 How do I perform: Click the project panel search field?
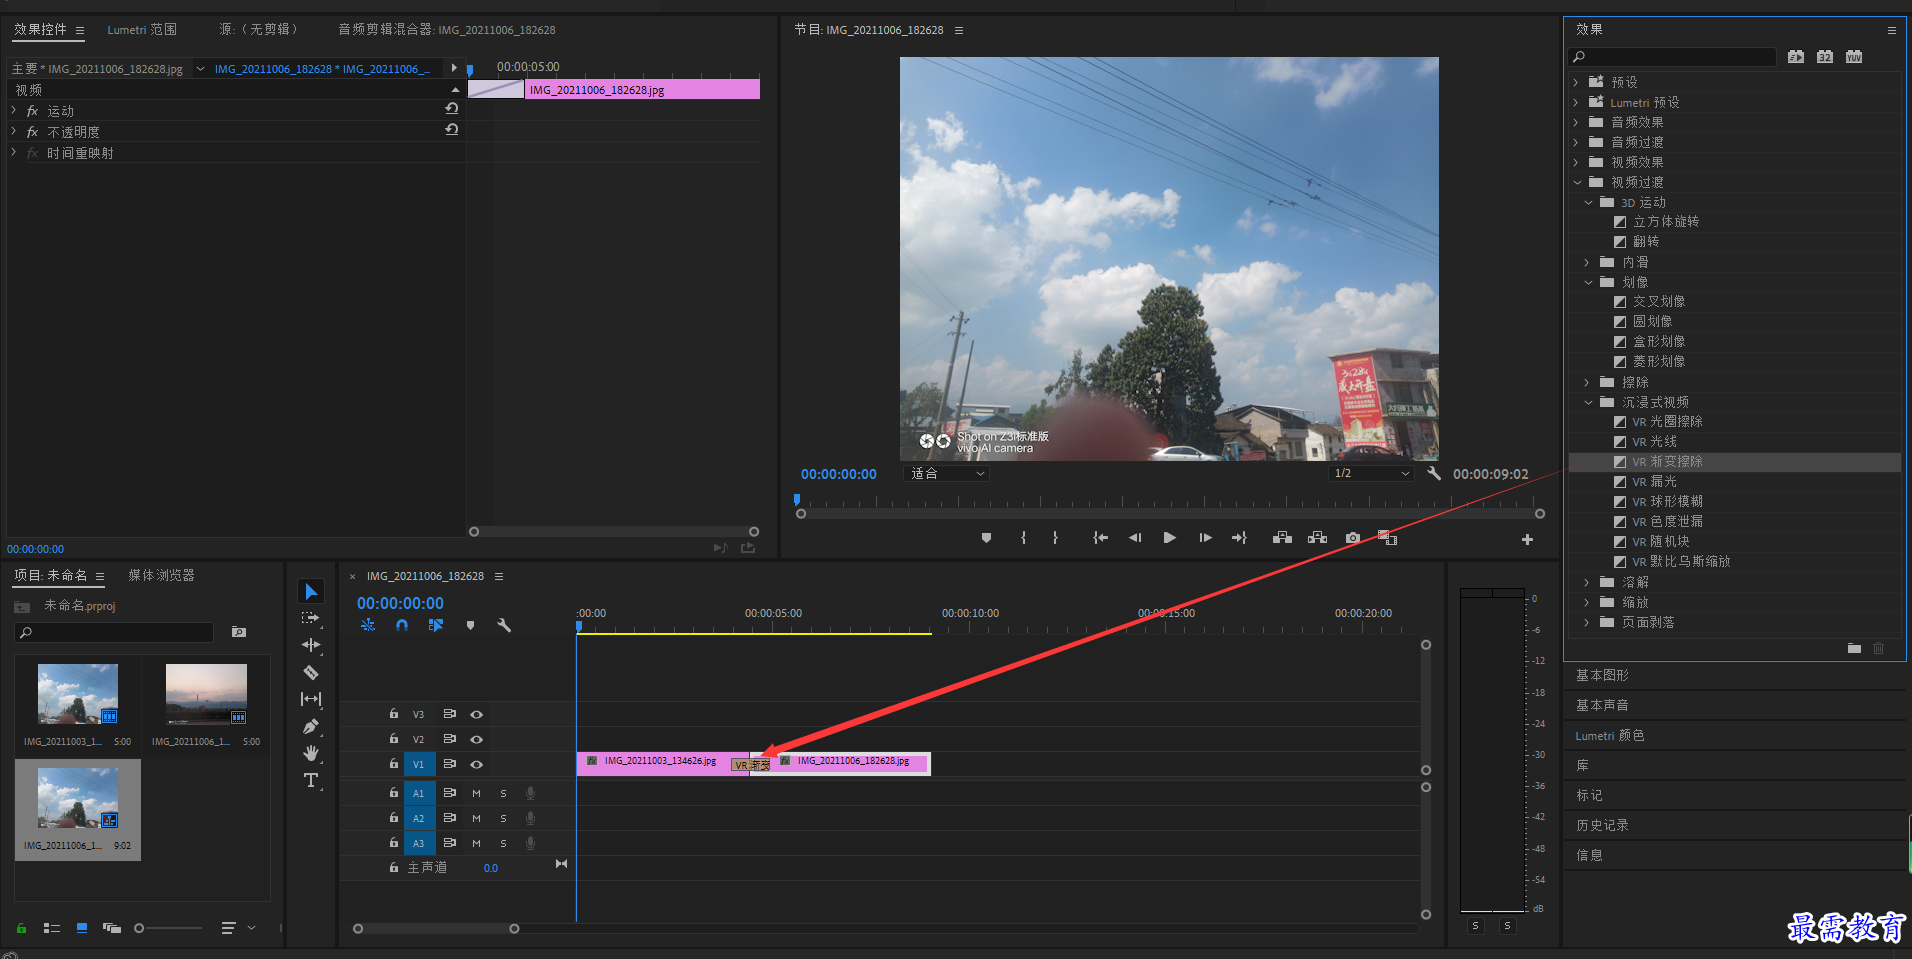point(114,632)
